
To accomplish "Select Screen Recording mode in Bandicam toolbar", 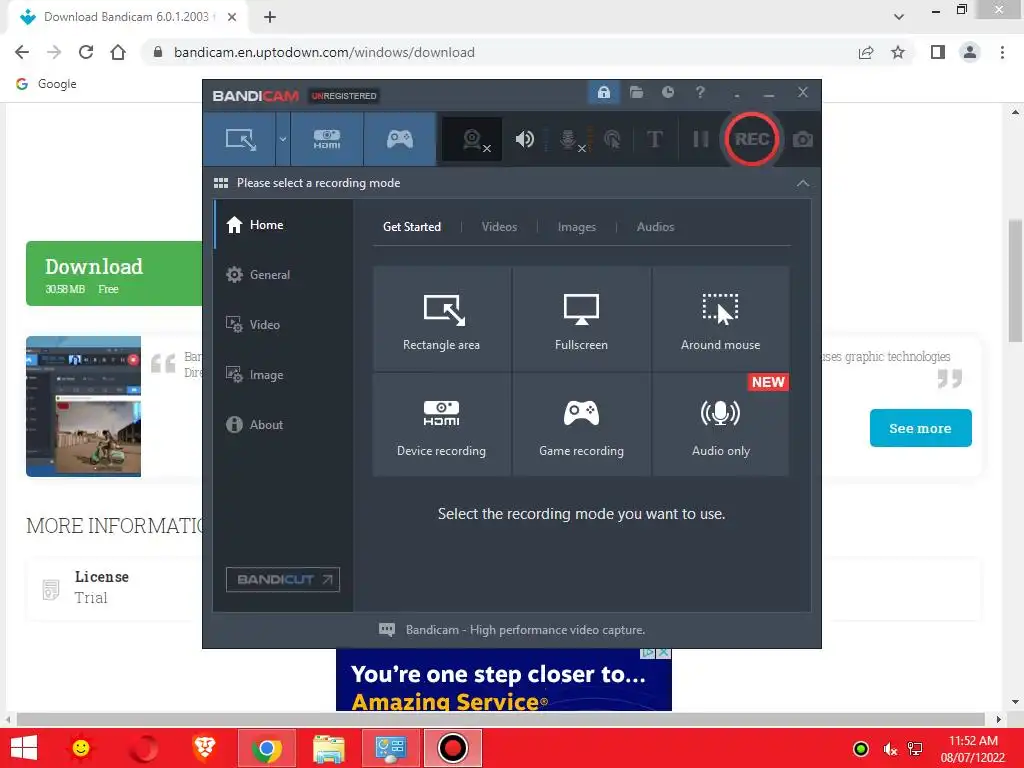I will [240, 139].
